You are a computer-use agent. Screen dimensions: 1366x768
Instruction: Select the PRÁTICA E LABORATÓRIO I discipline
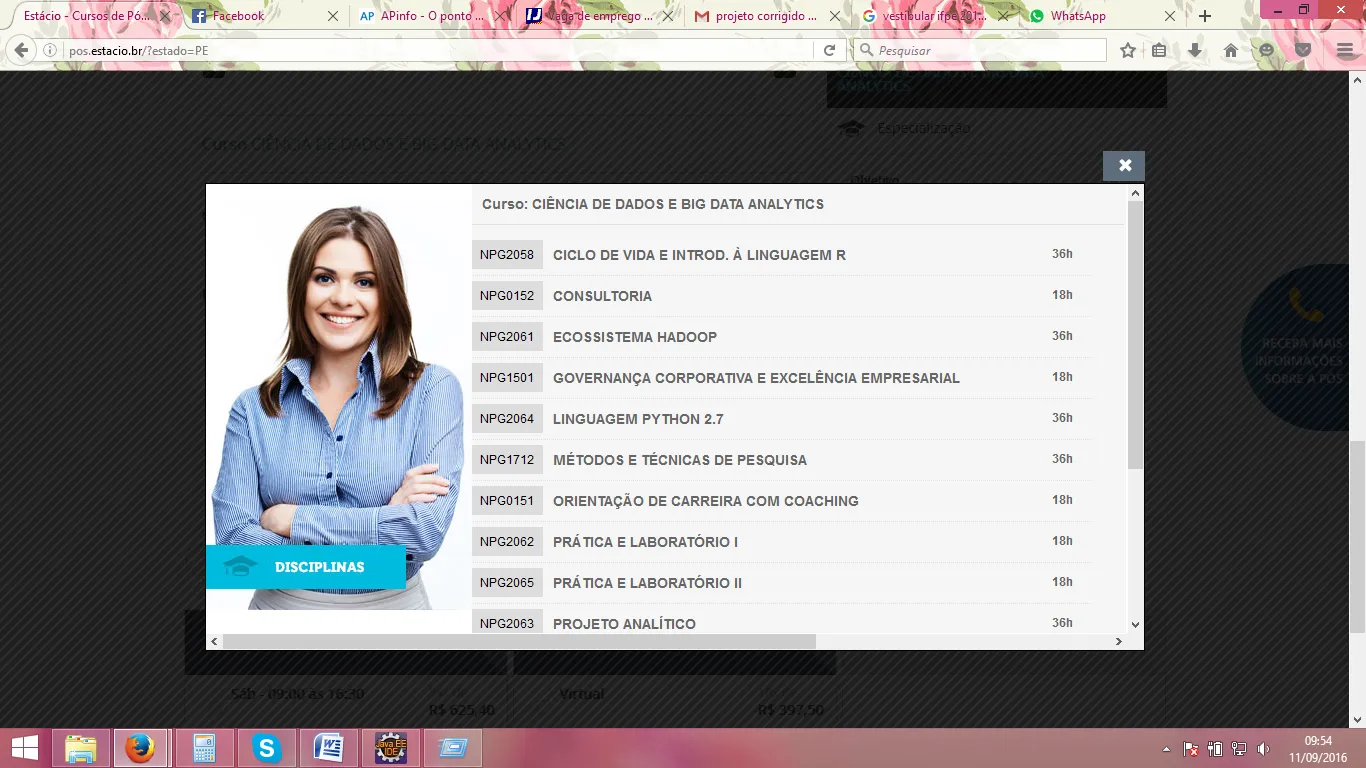click(645, 542)
